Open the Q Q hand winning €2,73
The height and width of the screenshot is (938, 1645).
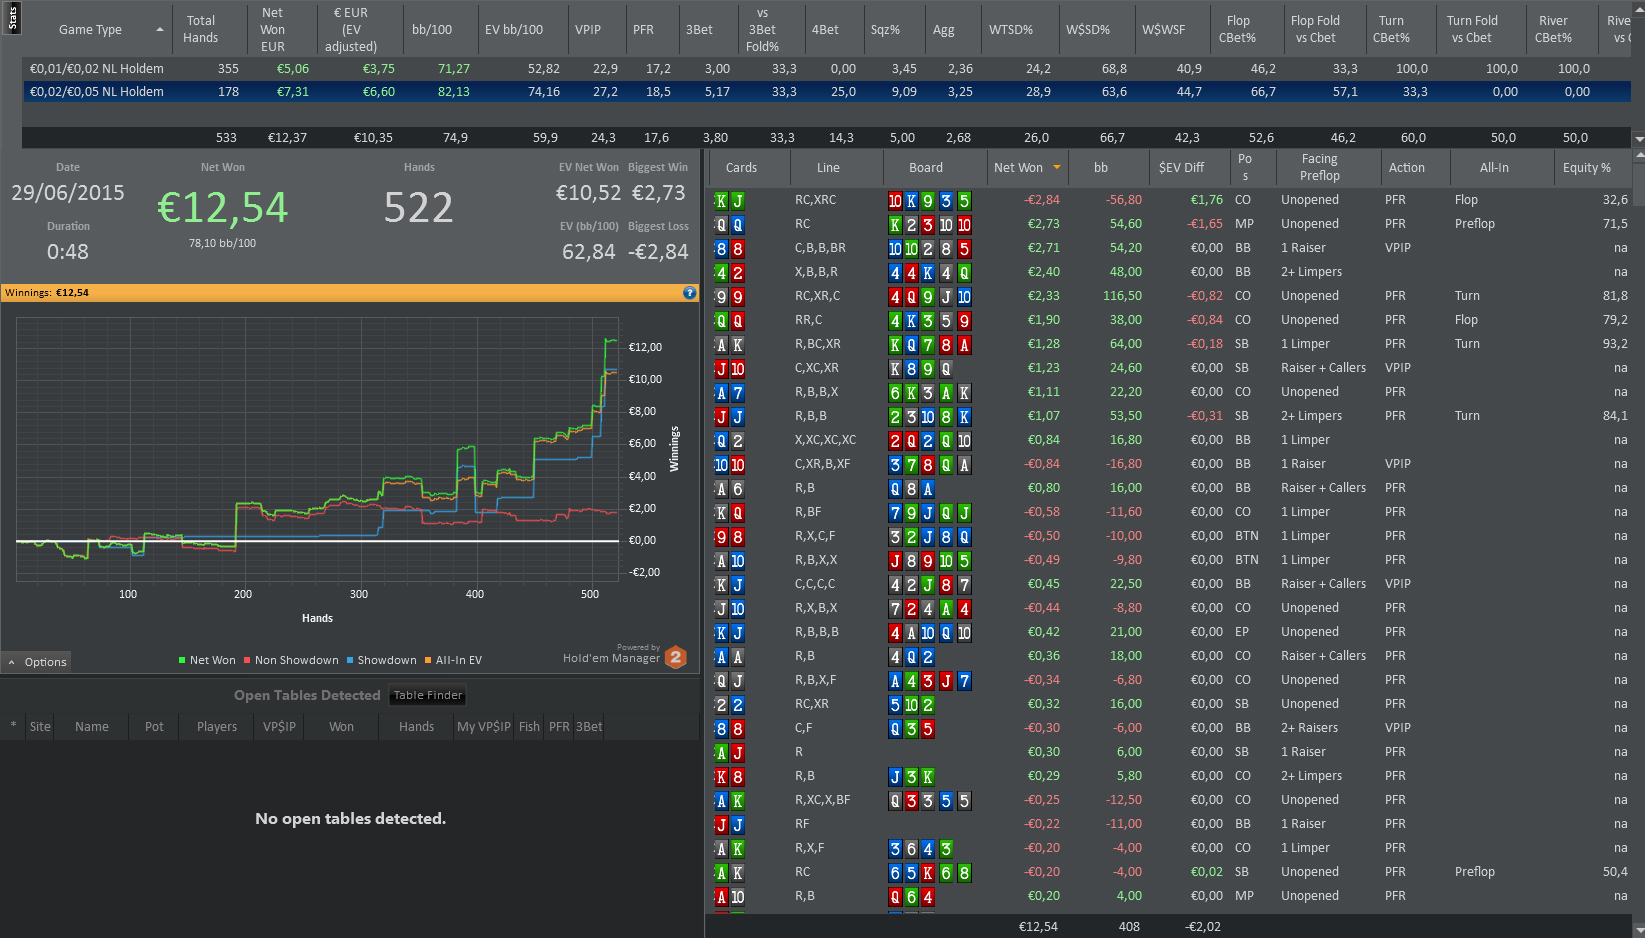coord(1170,224)
